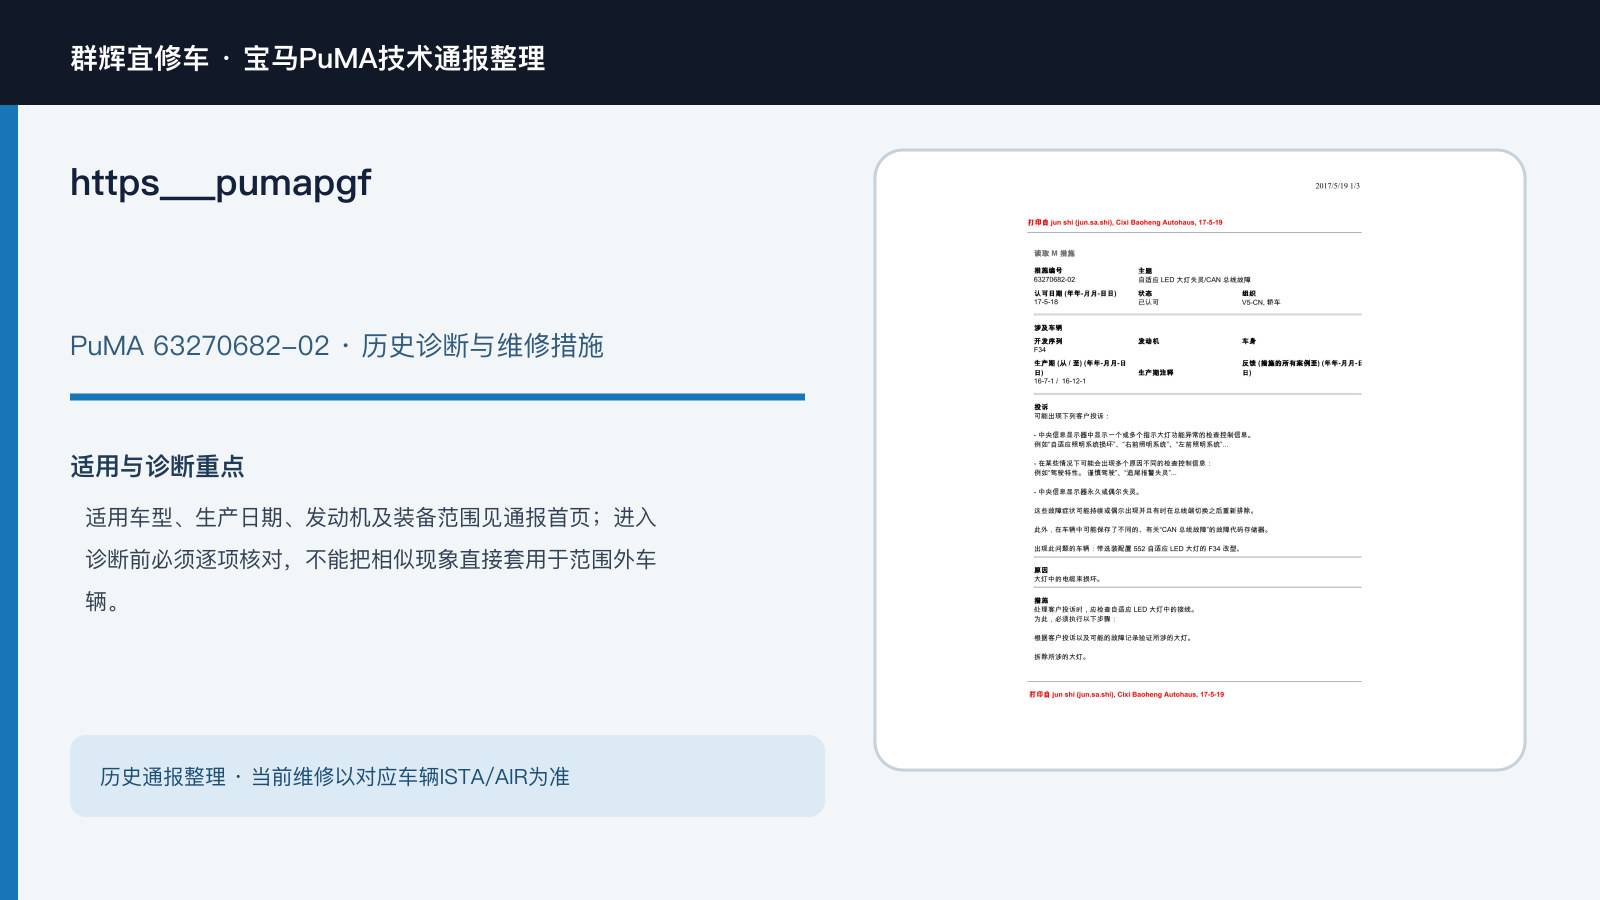Click production period 16-7-1 / 16-12-1
This screenshot has height=900, width=1600.
tap(1060, 381)
